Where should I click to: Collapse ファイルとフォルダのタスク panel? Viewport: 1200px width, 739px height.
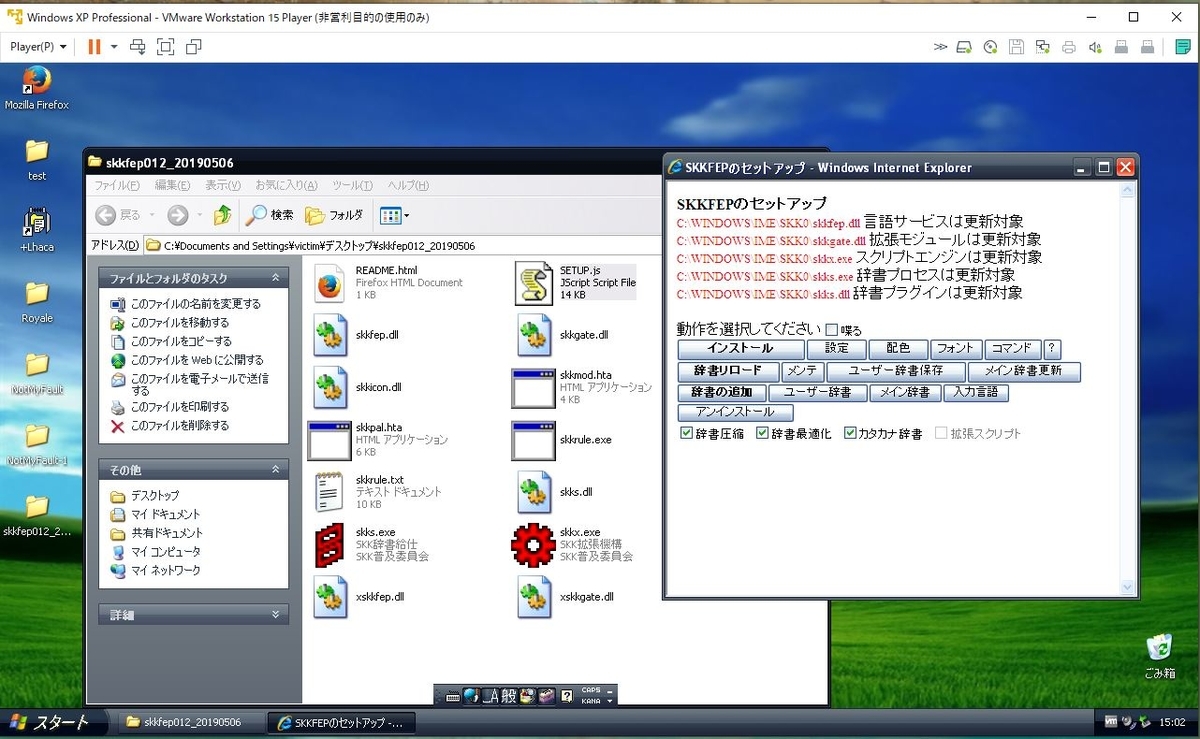pos(275,278)
